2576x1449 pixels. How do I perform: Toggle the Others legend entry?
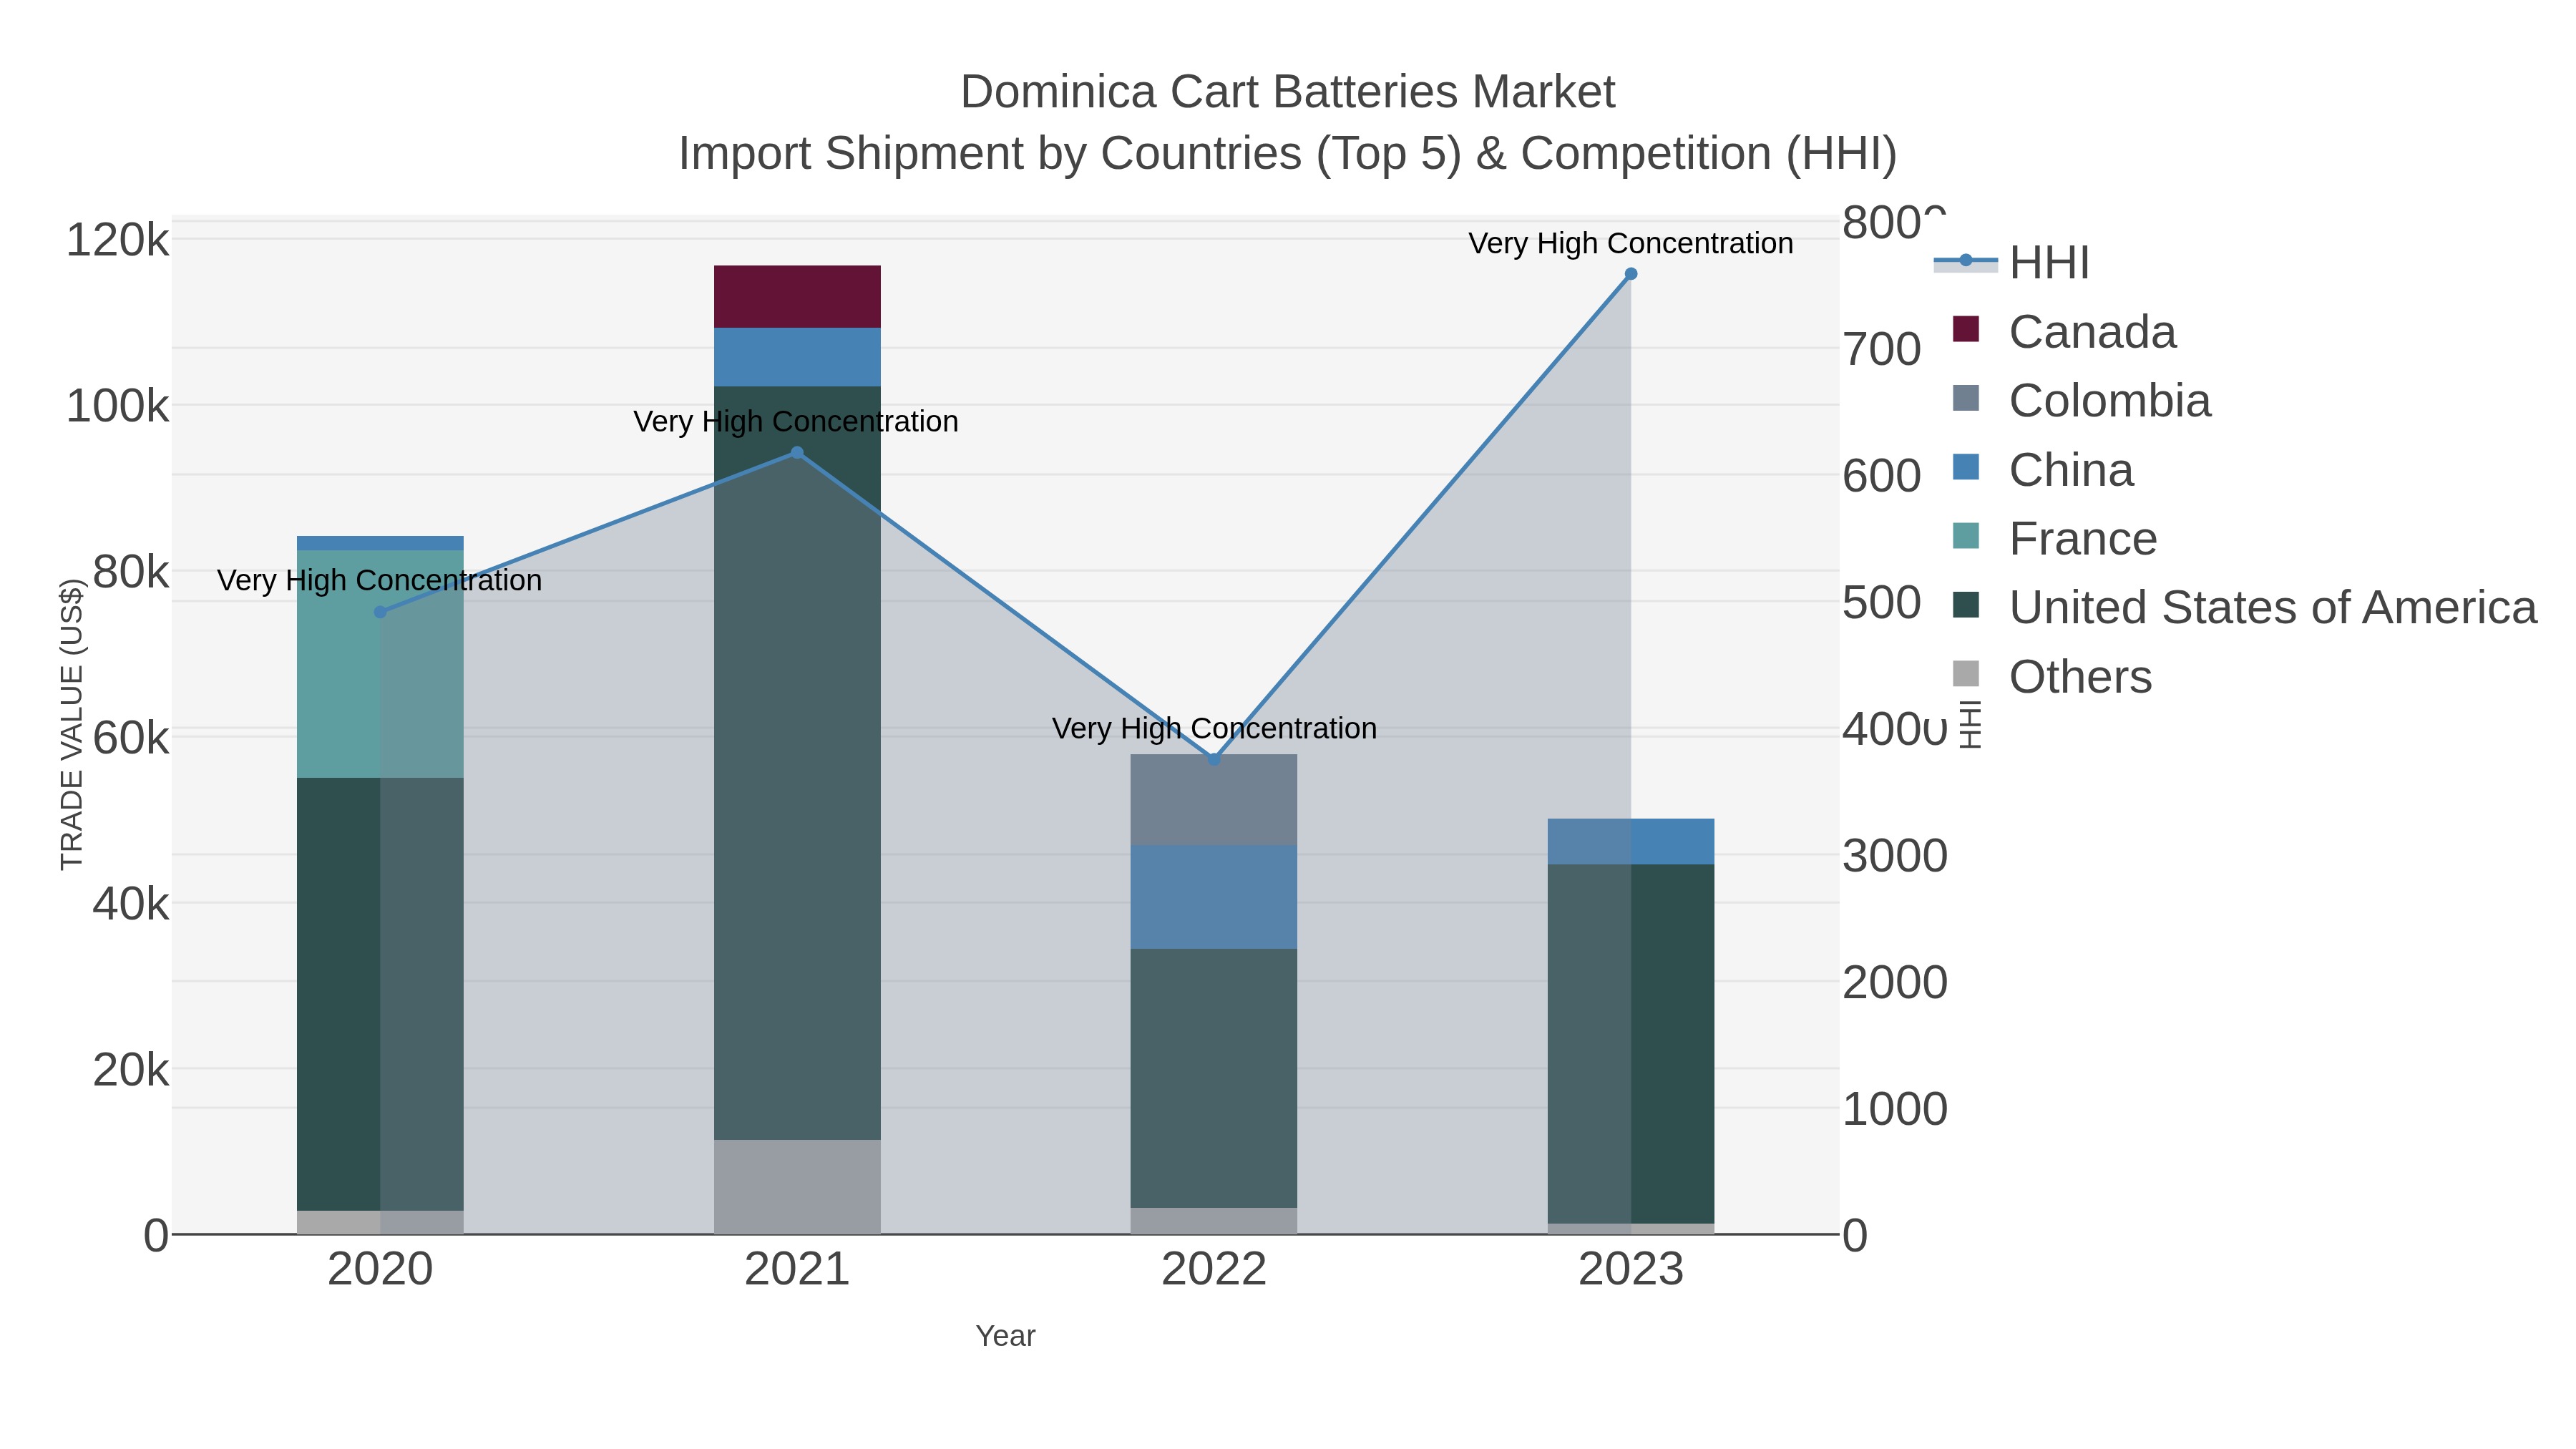pyautogui.click(x=2052, y=676)
